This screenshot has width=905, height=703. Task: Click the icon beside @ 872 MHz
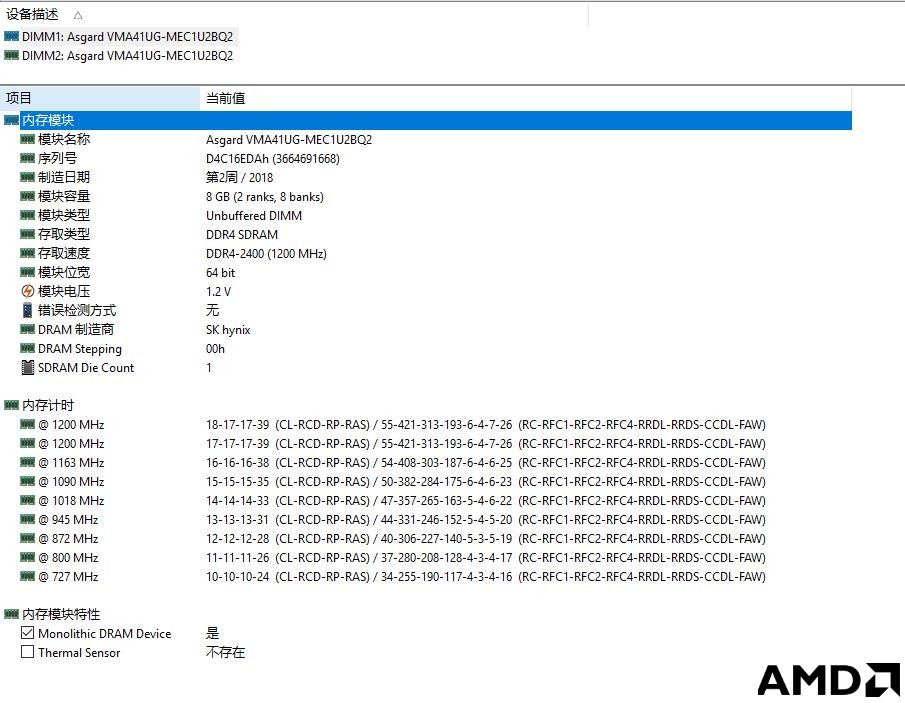pos(28,539)
